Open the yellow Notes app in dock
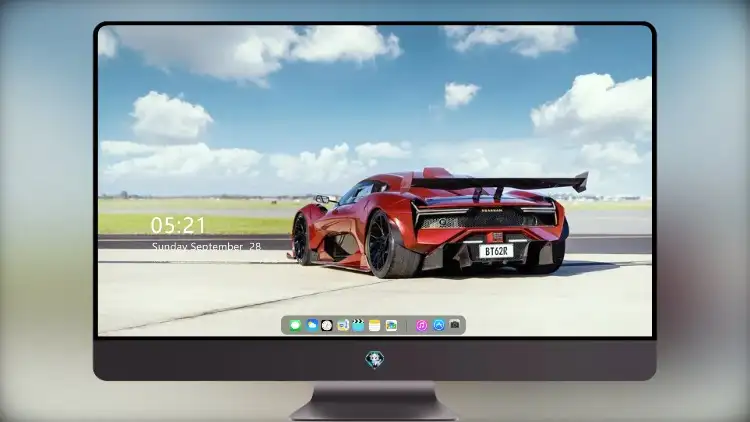Viewport: 750px width, 422px height. 375,325
